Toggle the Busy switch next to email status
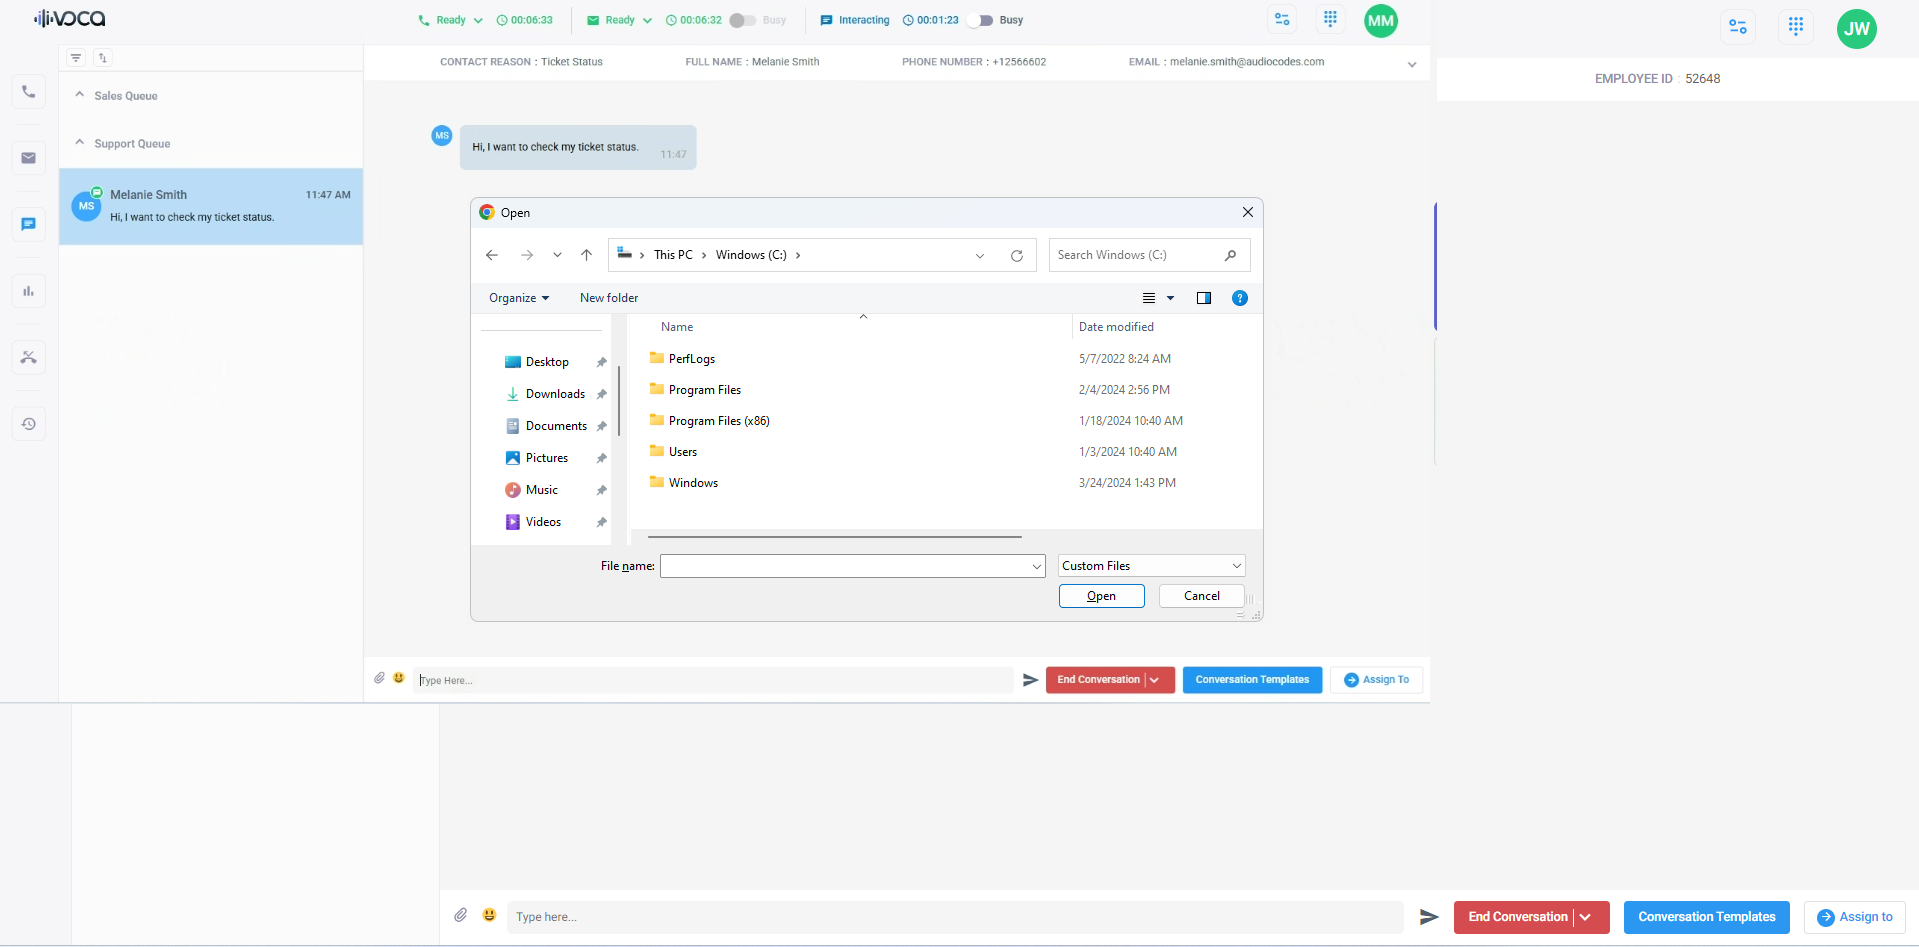 tap(742, 20)
